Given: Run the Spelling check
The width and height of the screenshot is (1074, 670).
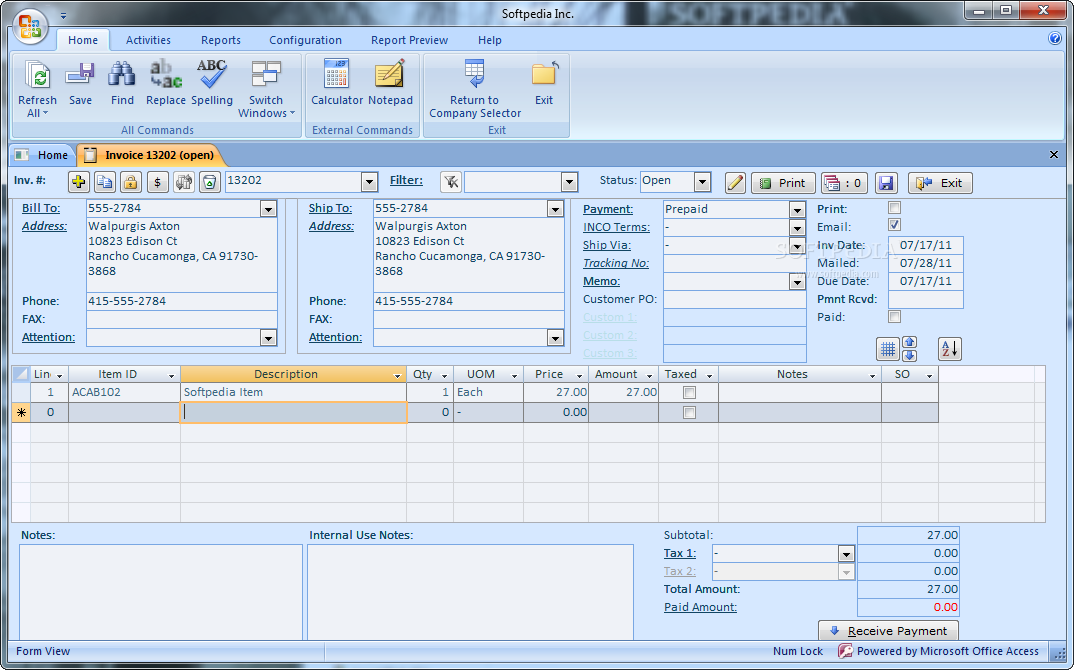Looking at the screenshot, I should (x=212, y=74).
